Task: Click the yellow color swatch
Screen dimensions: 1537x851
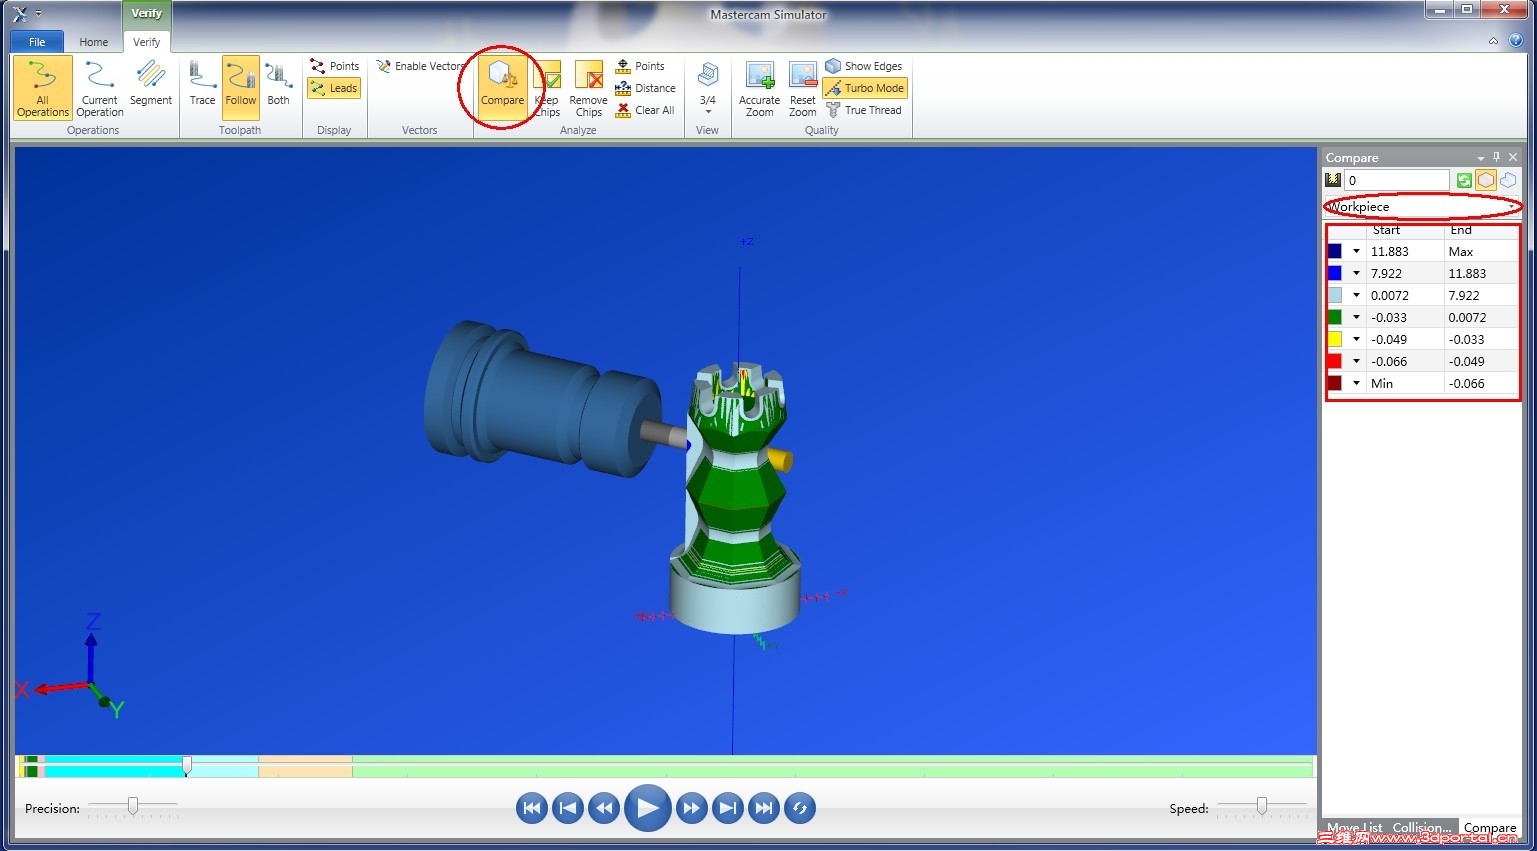Action: 1335,339
